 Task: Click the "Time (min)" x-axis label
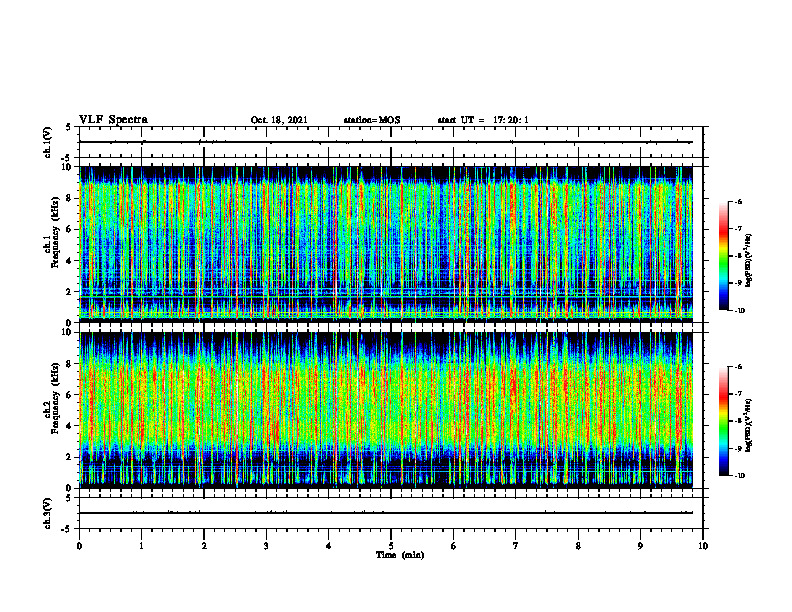point(400,555)
